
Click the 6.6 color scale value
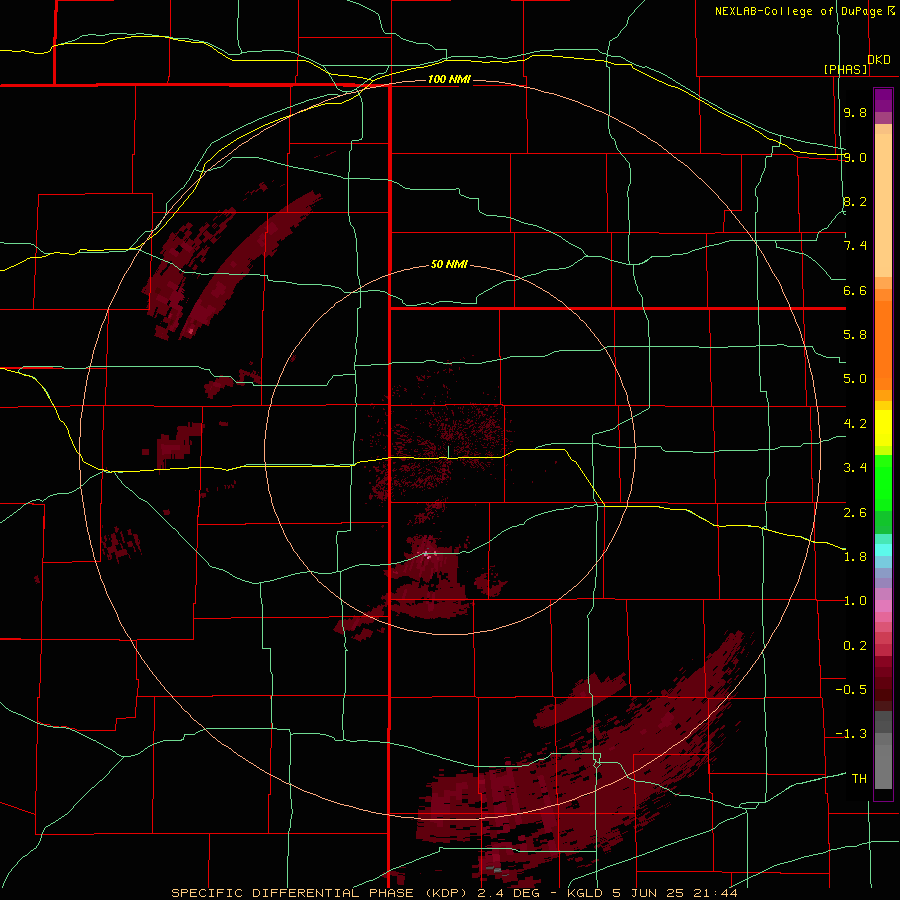pos(855,290)
